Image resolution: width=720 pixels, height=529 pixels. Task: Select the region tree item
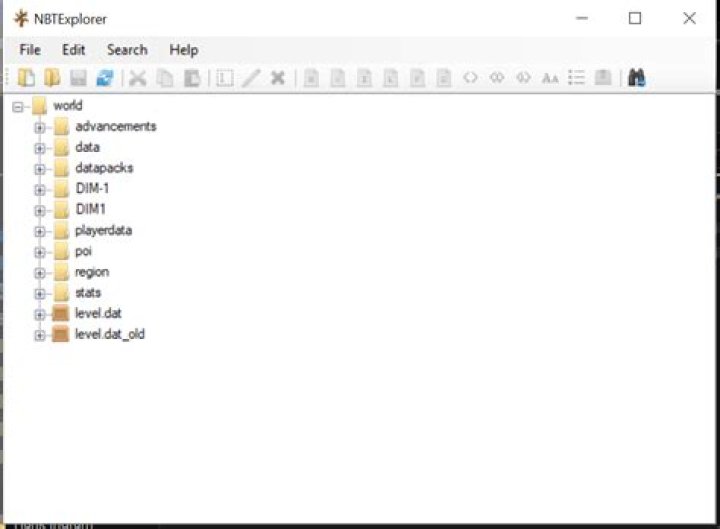[92, 272]
